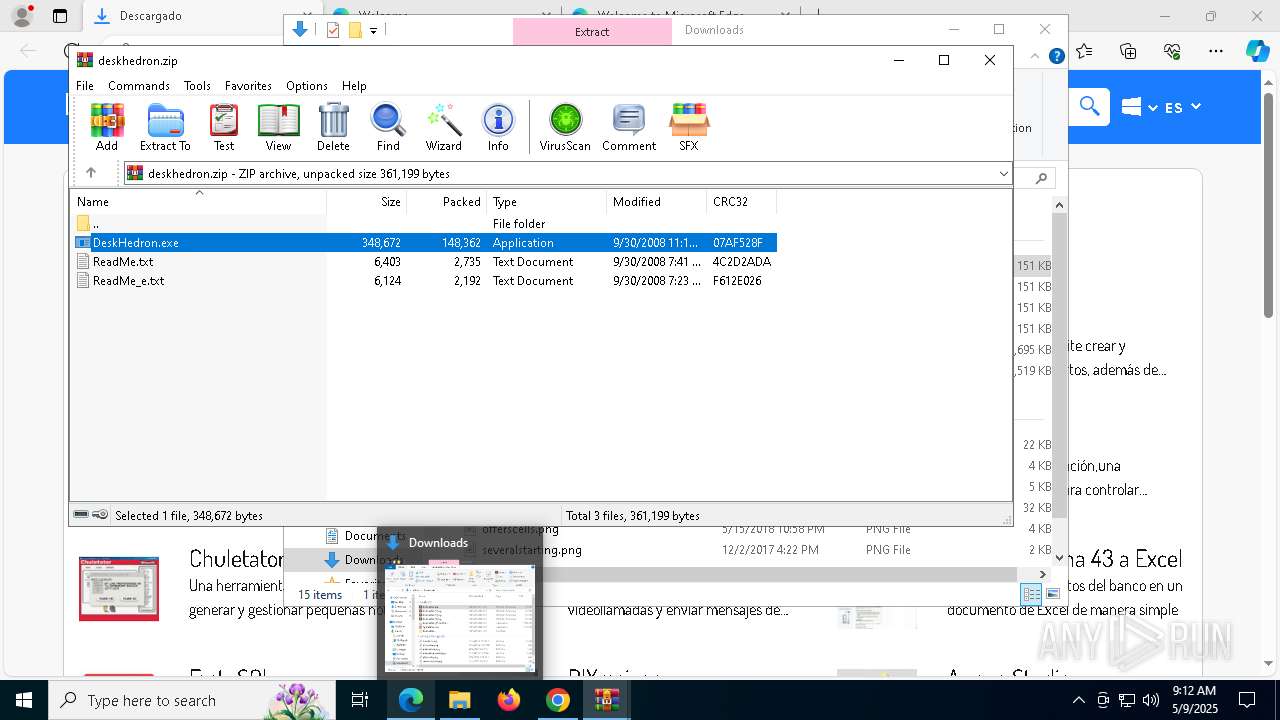Viewport: 1280px width, 720px height.
Task: Open the Favorites menu
Action: point(248,86)
